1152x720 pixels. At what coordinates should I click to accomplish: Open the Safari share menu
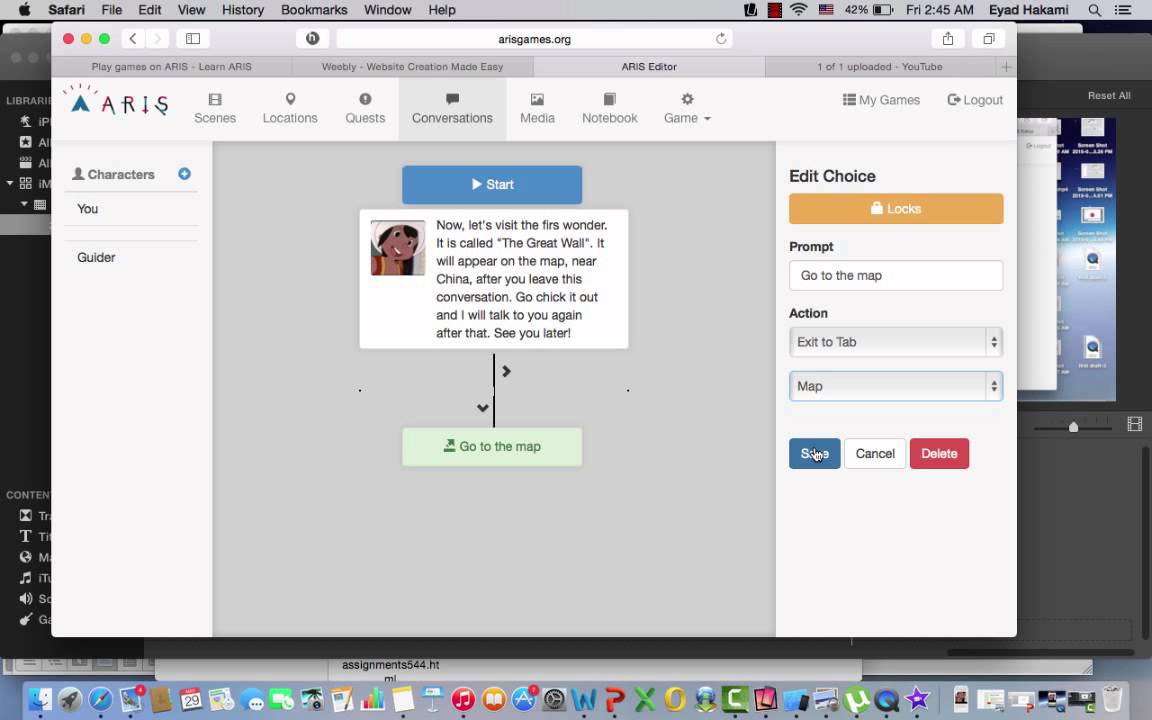click(x=948, y=39)
